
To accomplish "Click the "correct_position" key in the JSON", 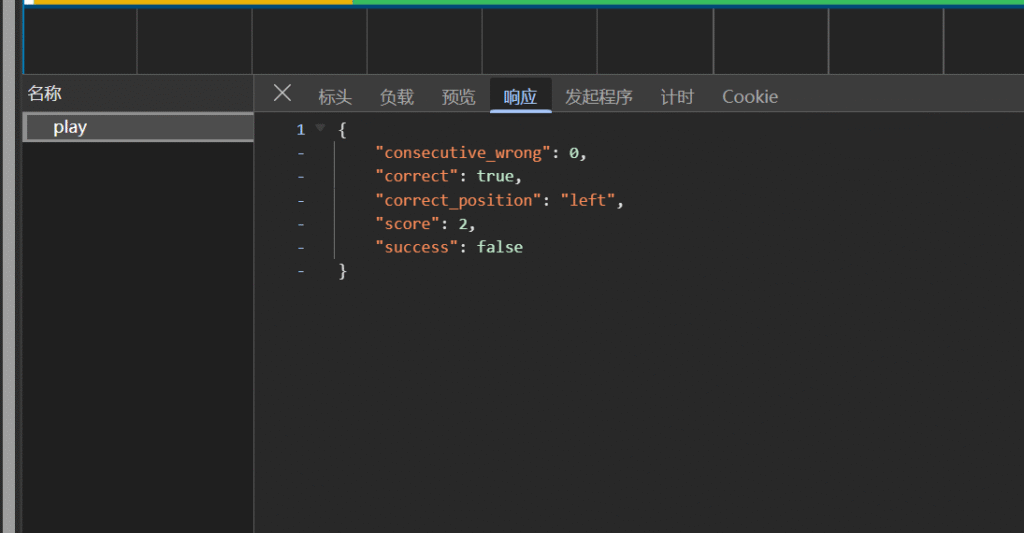I will point(459,200).
